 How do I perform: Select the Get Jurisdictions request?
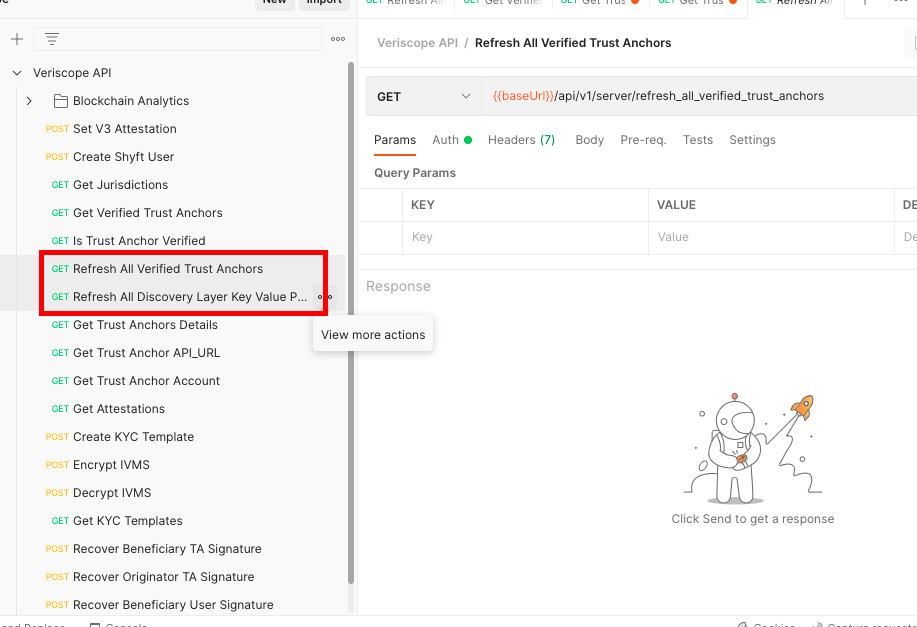click(120, 185)
